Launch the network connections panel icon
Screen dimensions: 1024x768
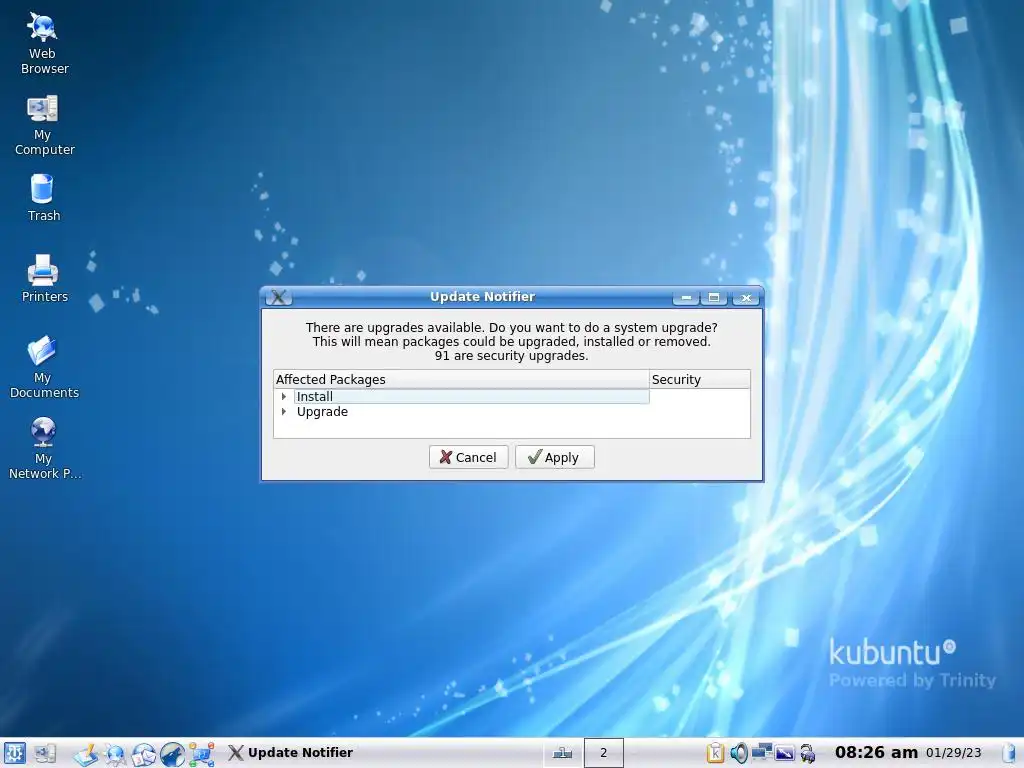coord(201,754)
